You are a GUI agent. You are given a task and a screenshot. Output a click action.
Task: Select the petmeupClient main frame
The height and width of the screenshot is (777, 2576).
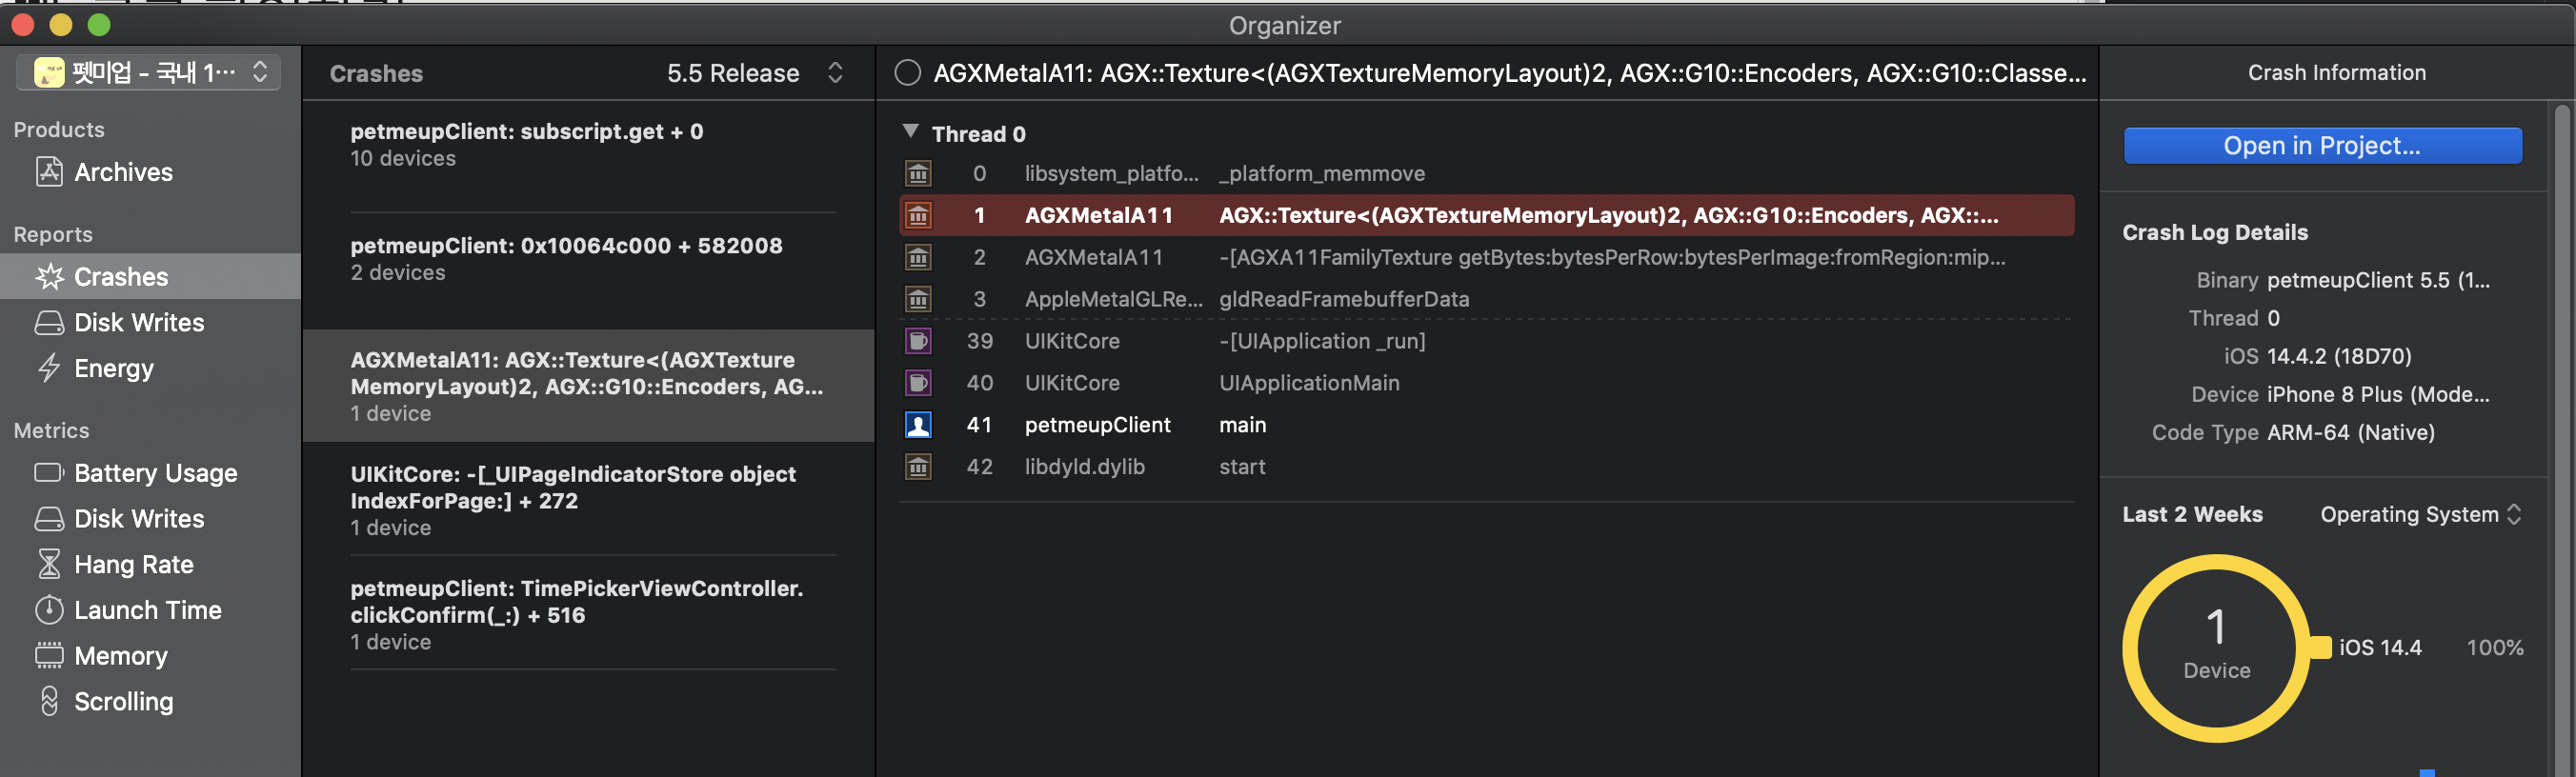pos(1486,426)
